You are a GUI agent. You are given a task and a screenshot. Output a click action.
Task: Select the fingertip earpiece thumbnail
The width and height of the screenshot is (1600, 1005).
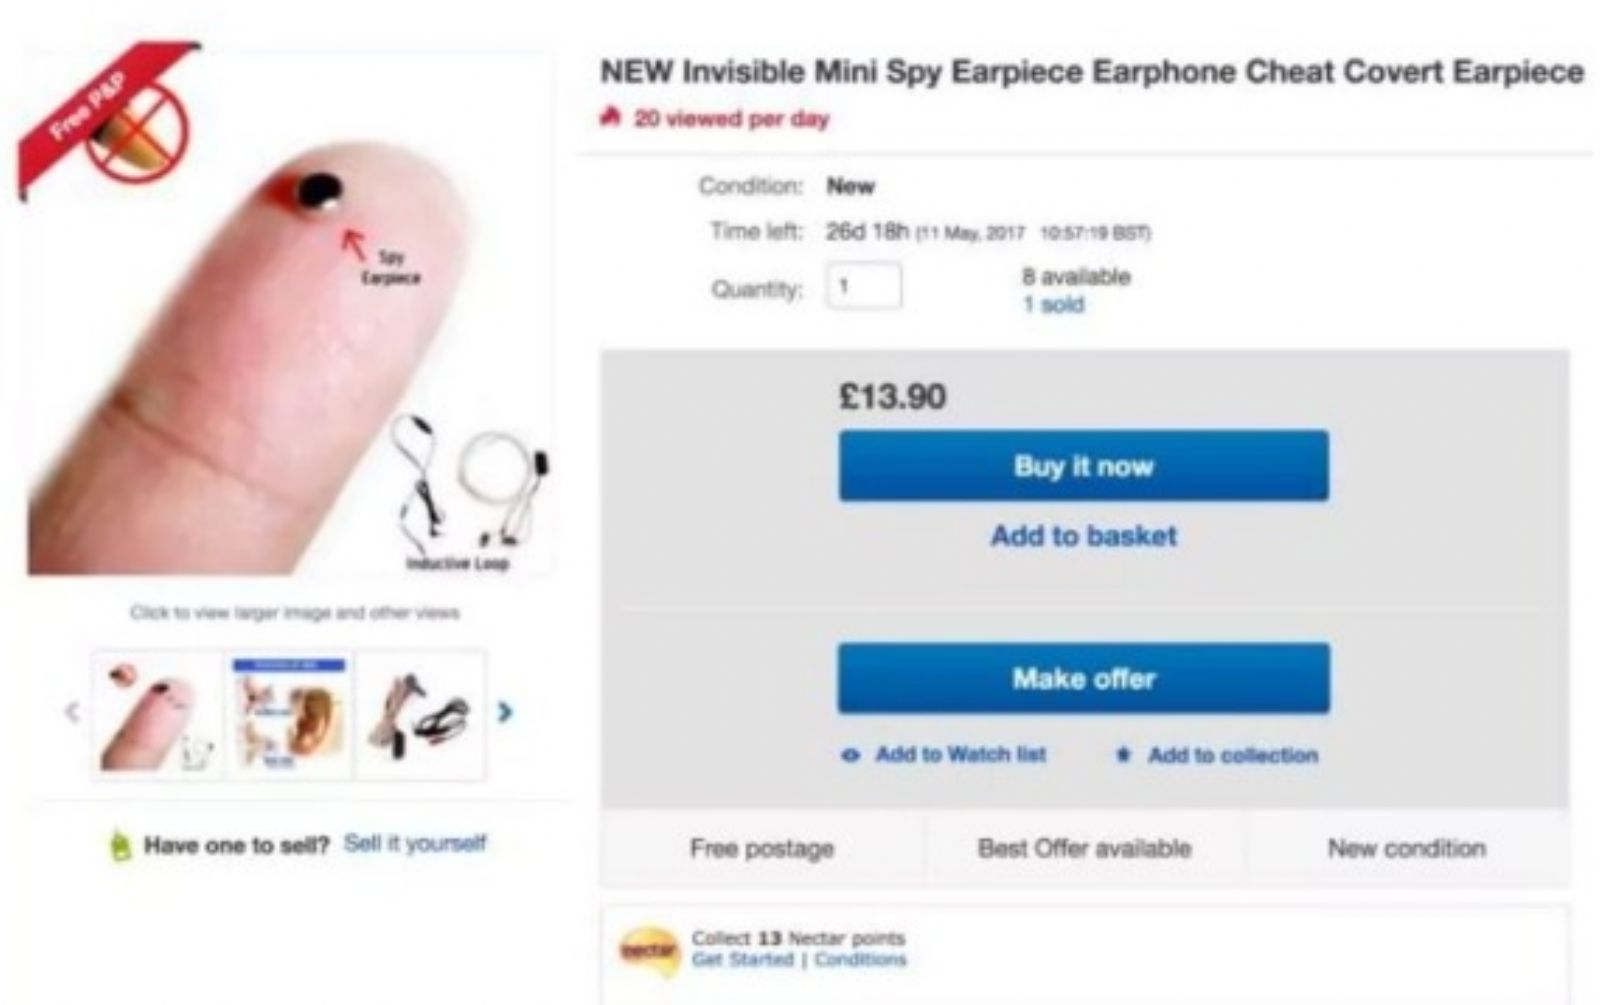(x=158, y=714)
